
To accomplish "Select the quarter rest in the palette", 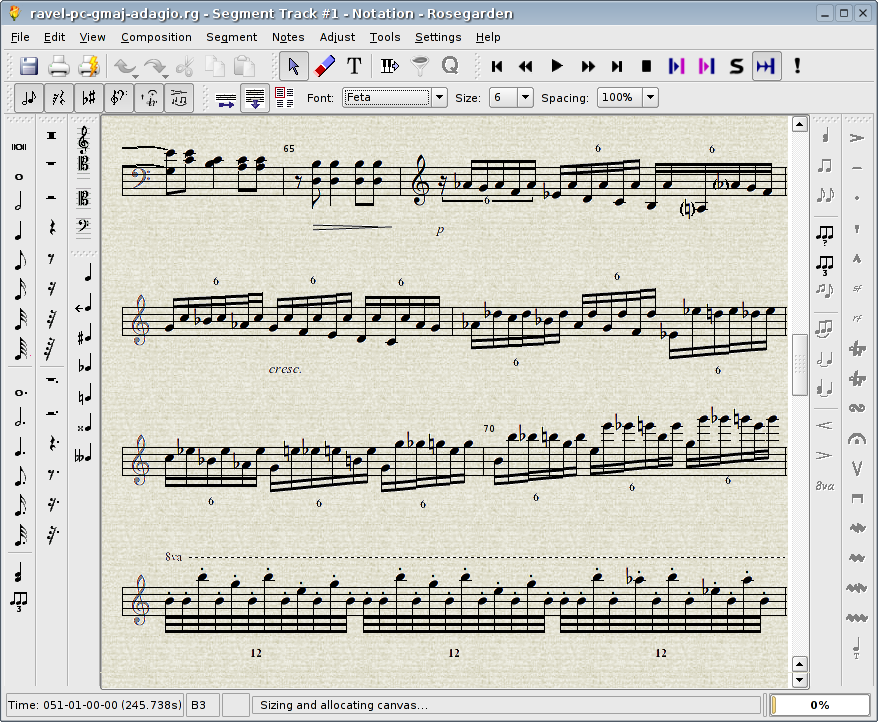I will tap(52, 227).
